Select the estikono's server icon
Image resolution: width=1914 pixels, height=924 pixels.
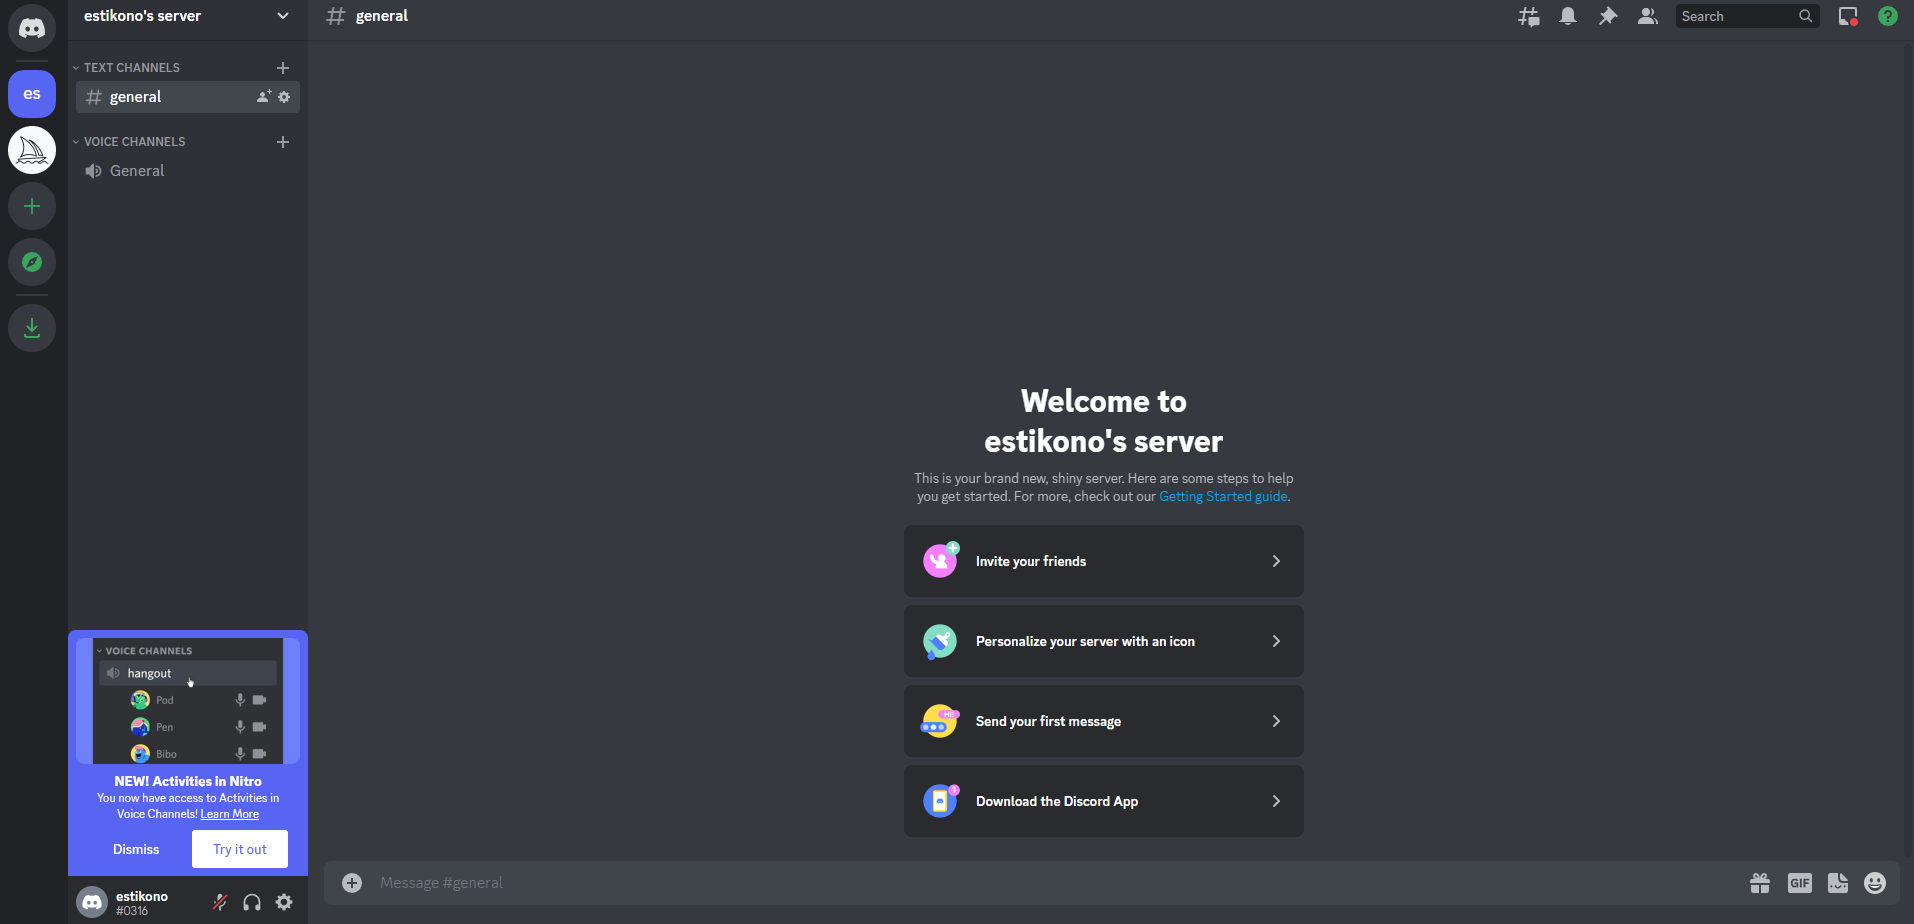coord(32,94)
